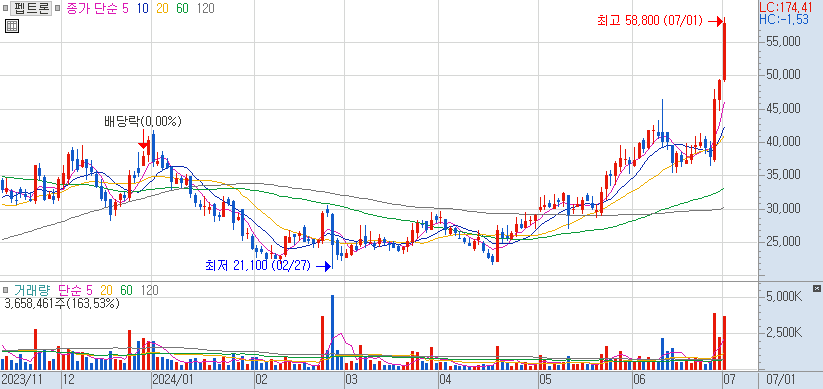The width and height of the screenshot is (823, 389).
Task: Select the blue 10-day moving average label
Action: tap(142, 8)
